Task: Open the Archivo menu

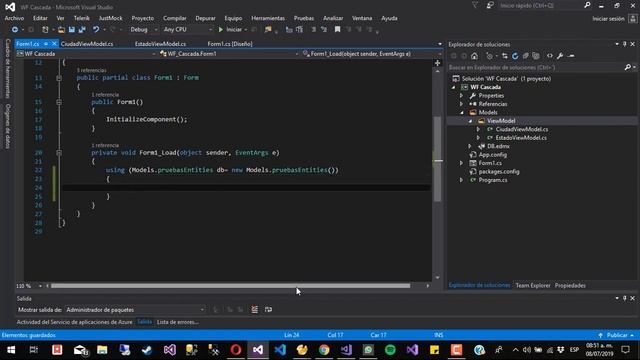Action: coord(14,18)
